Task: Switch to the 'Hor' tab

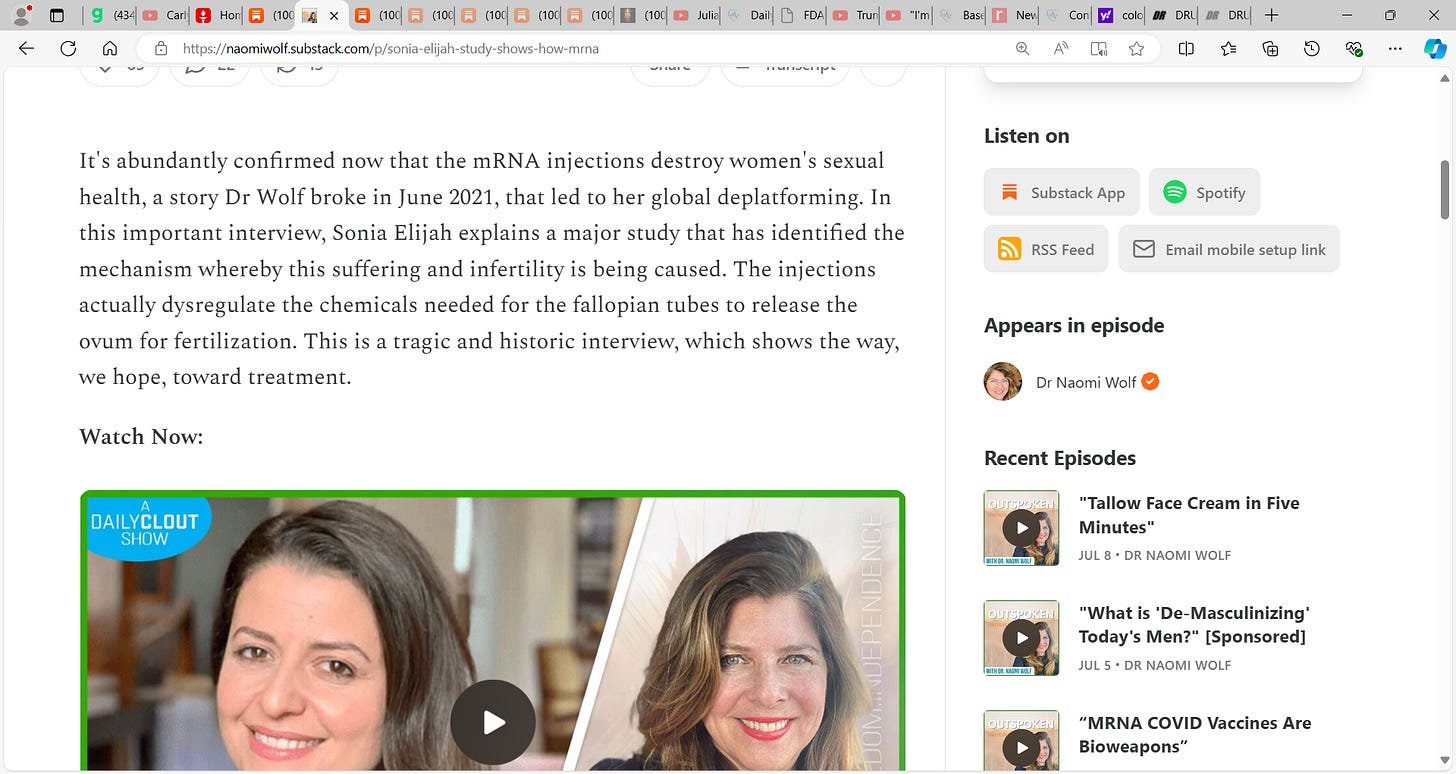Action: coord(217,15)
